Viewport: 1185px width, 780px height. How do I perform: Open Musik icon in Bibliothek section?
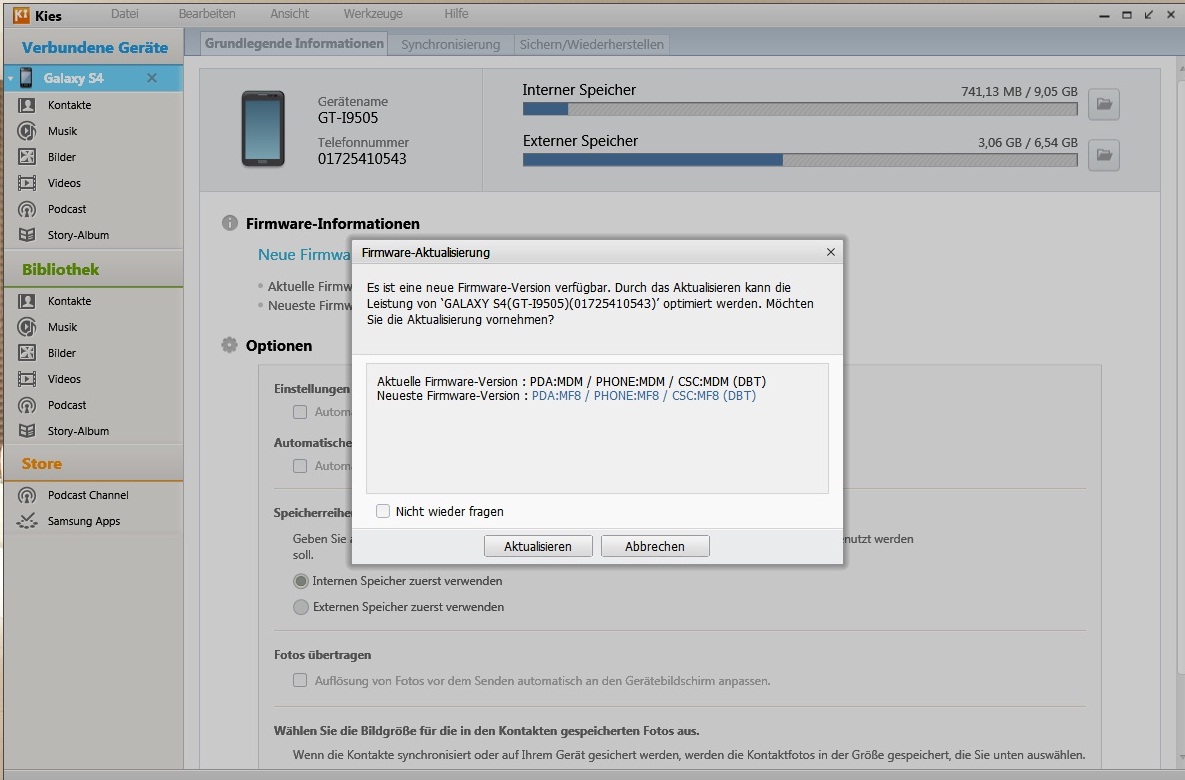[x=26, y=327]
